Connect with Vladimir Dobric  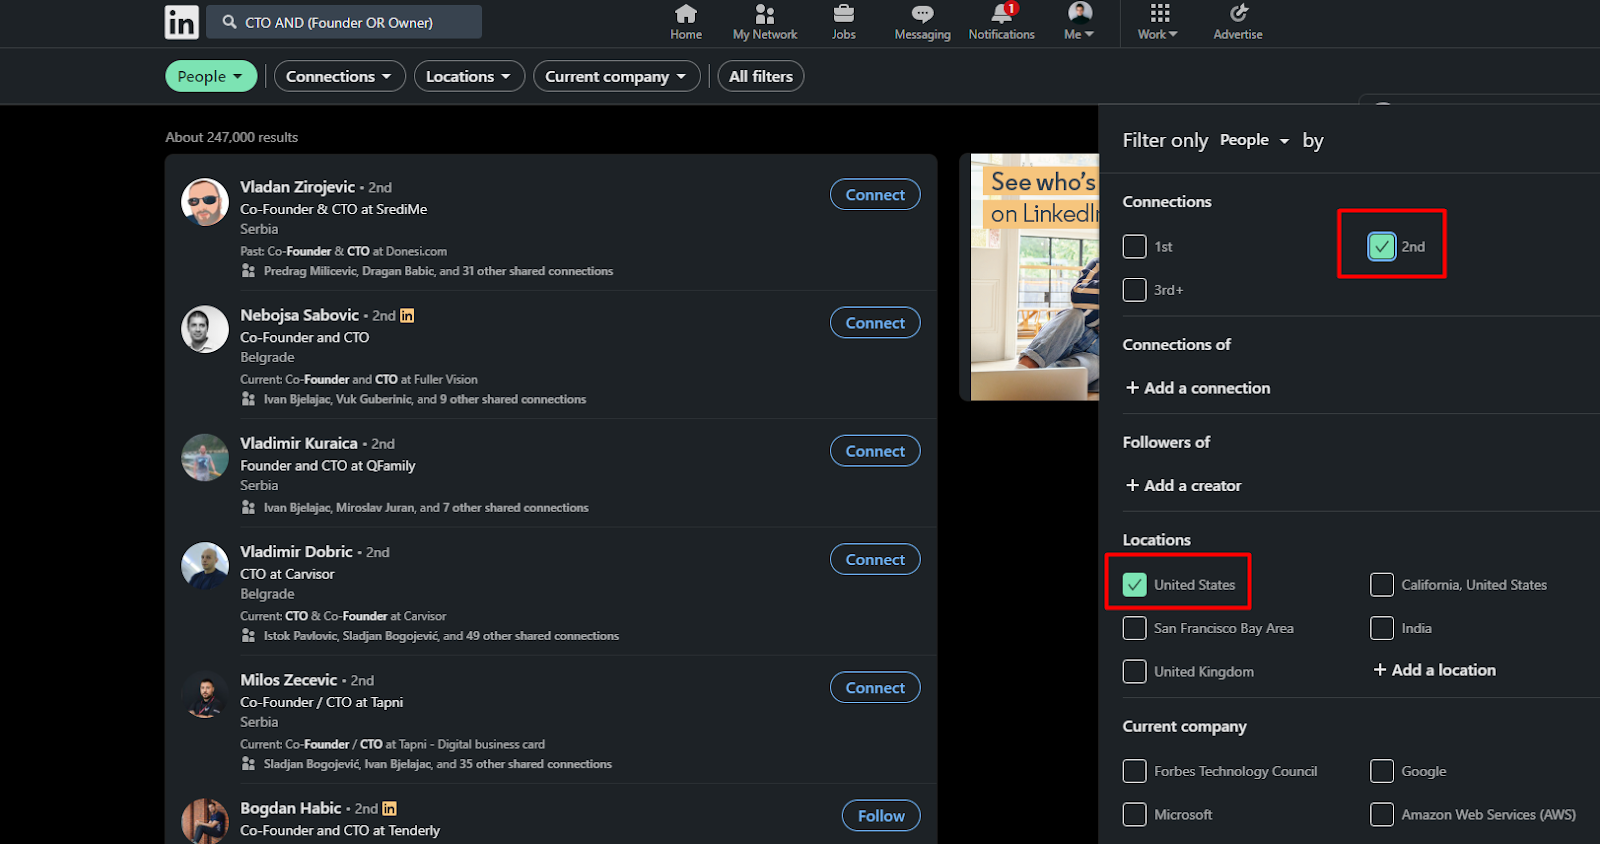(875, 560)
